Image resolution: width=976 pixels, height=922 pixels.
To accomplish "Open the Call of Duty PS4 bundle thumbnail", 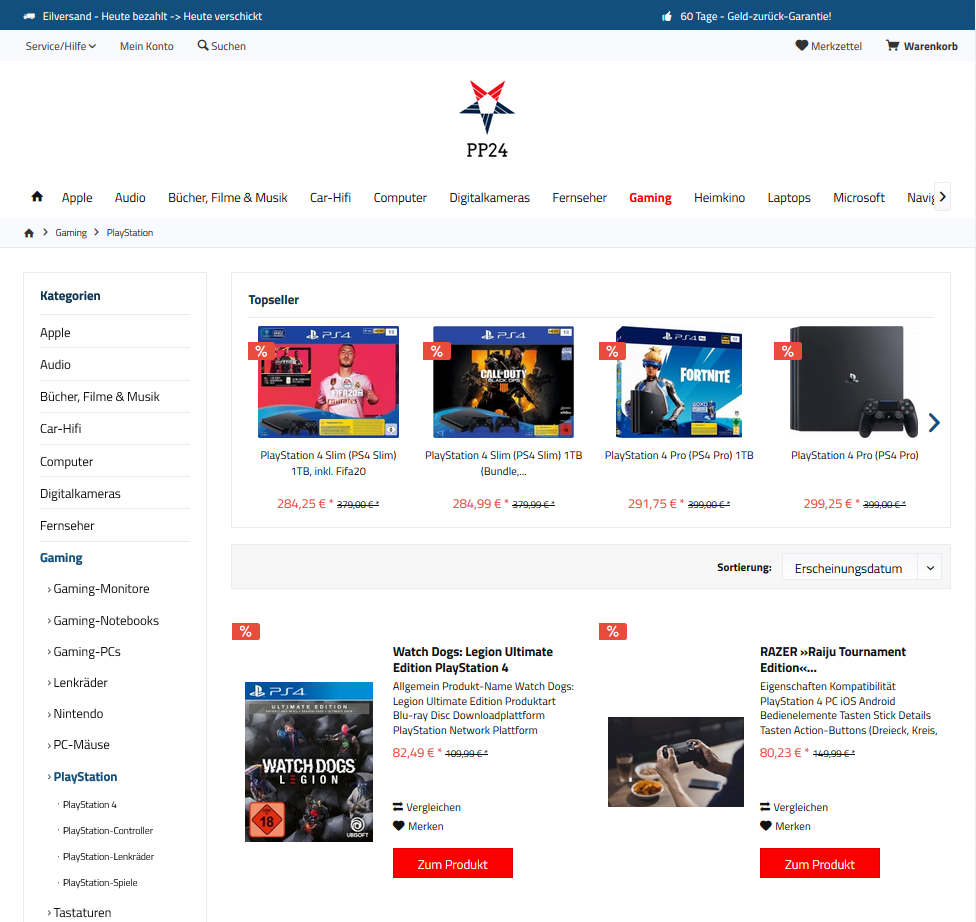I will tap(504, 382).
